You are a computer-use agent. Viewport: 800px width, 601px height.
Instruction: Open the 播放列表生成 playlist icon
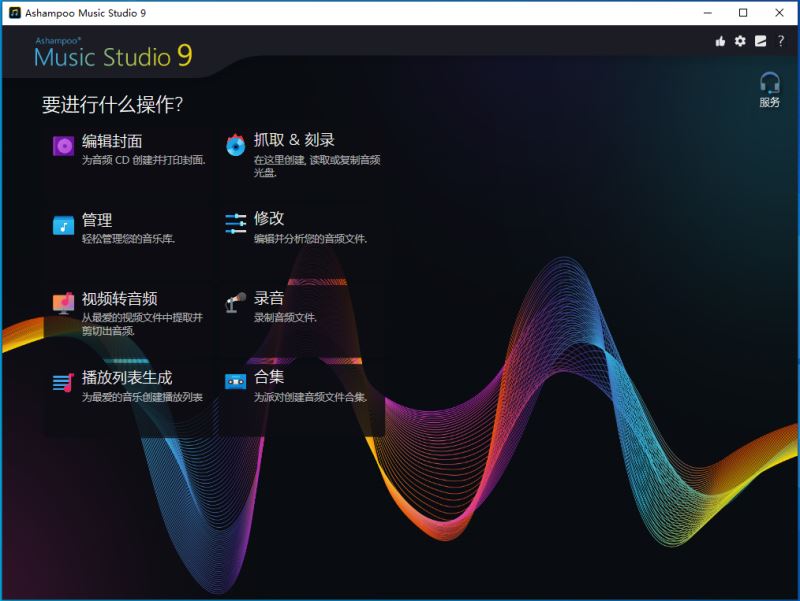[x=64, y=382]
